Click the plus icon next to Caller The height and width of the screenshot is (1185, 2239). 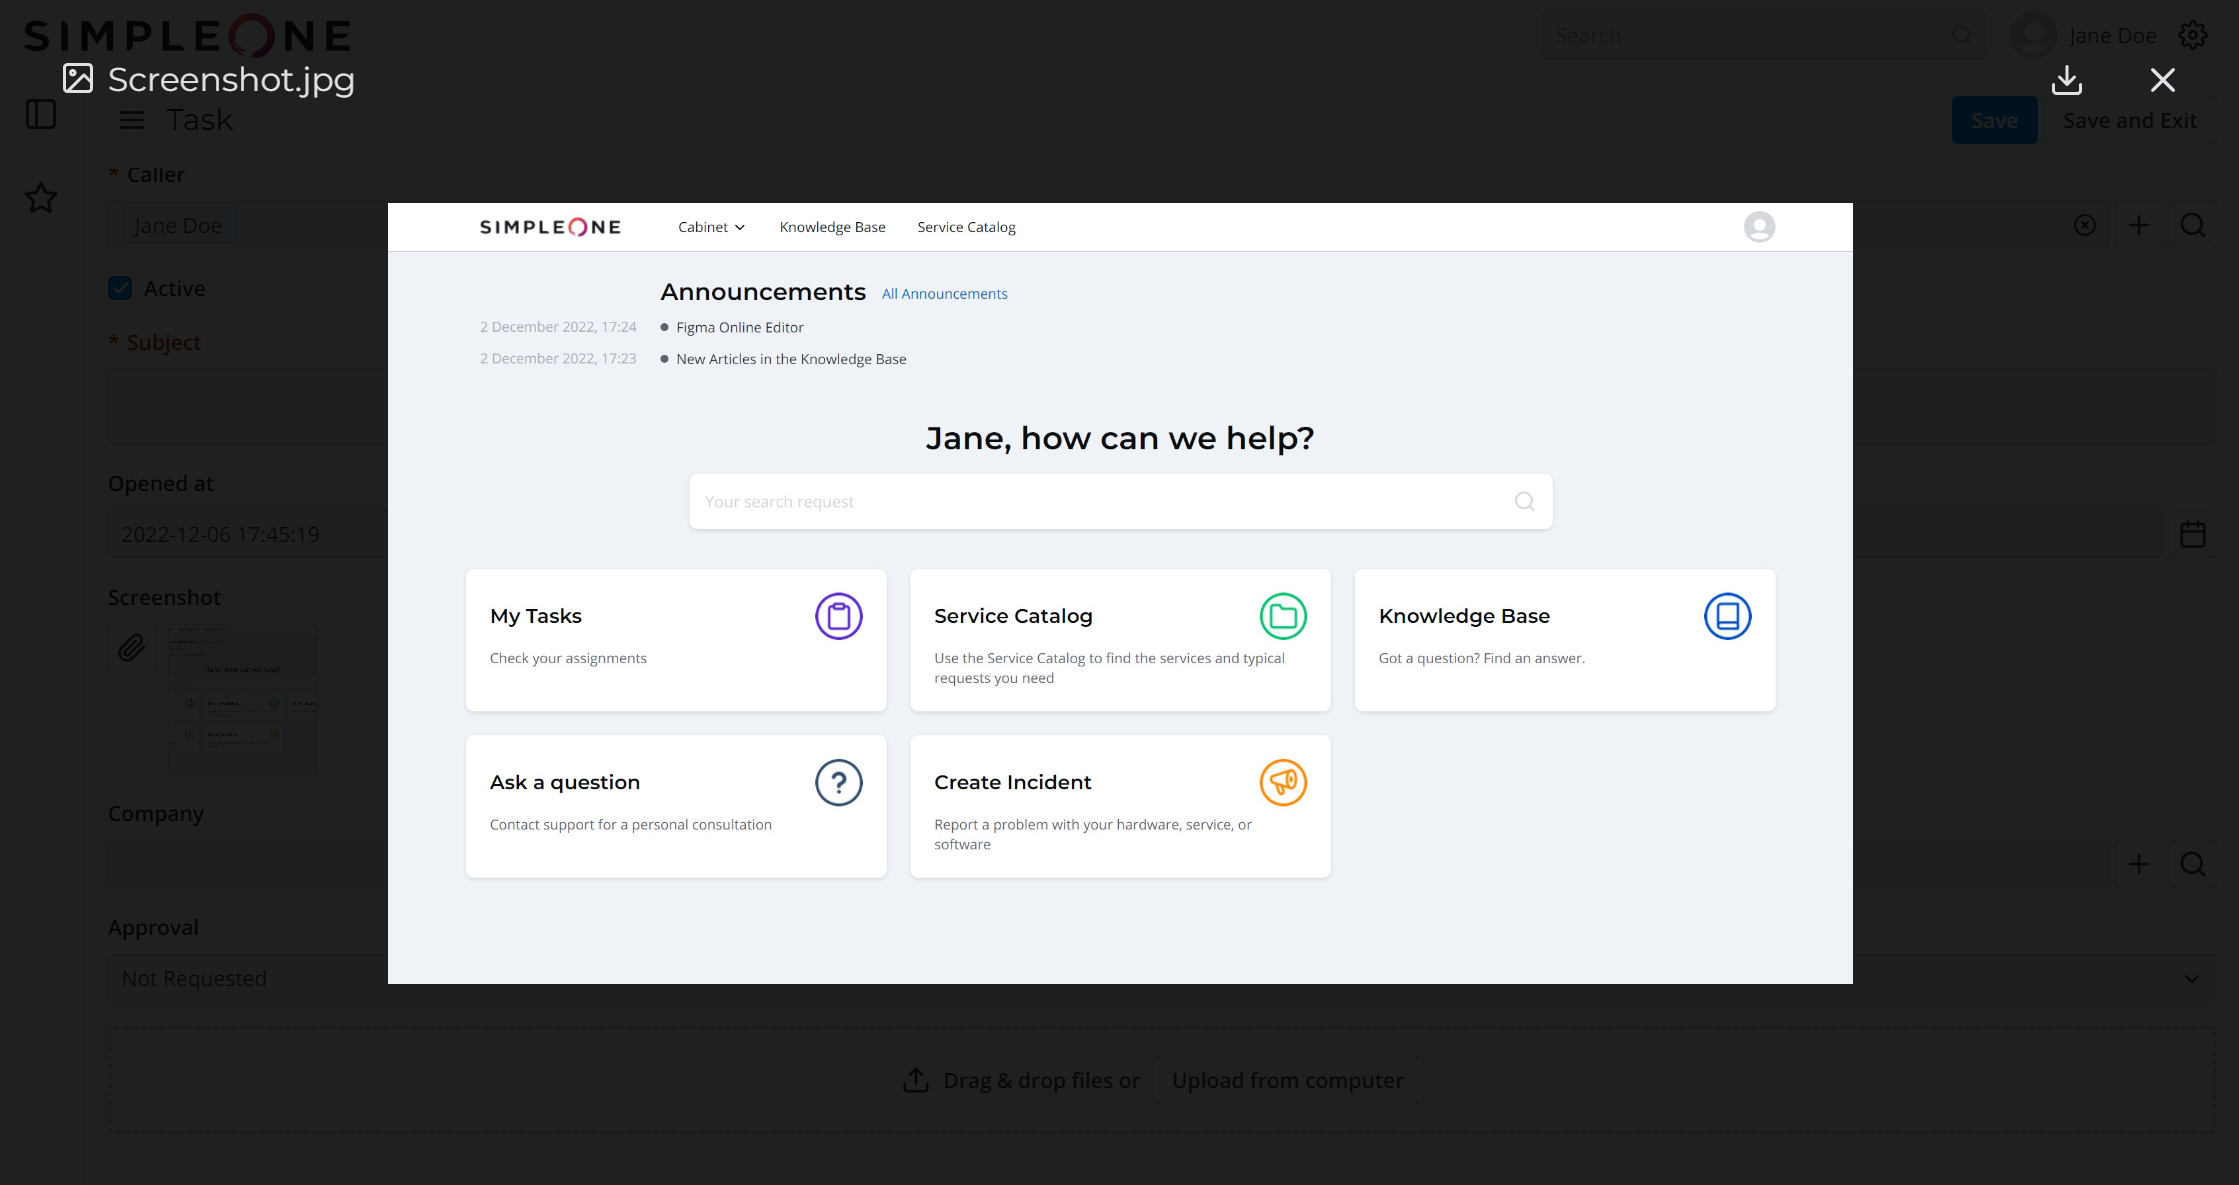2138,225
